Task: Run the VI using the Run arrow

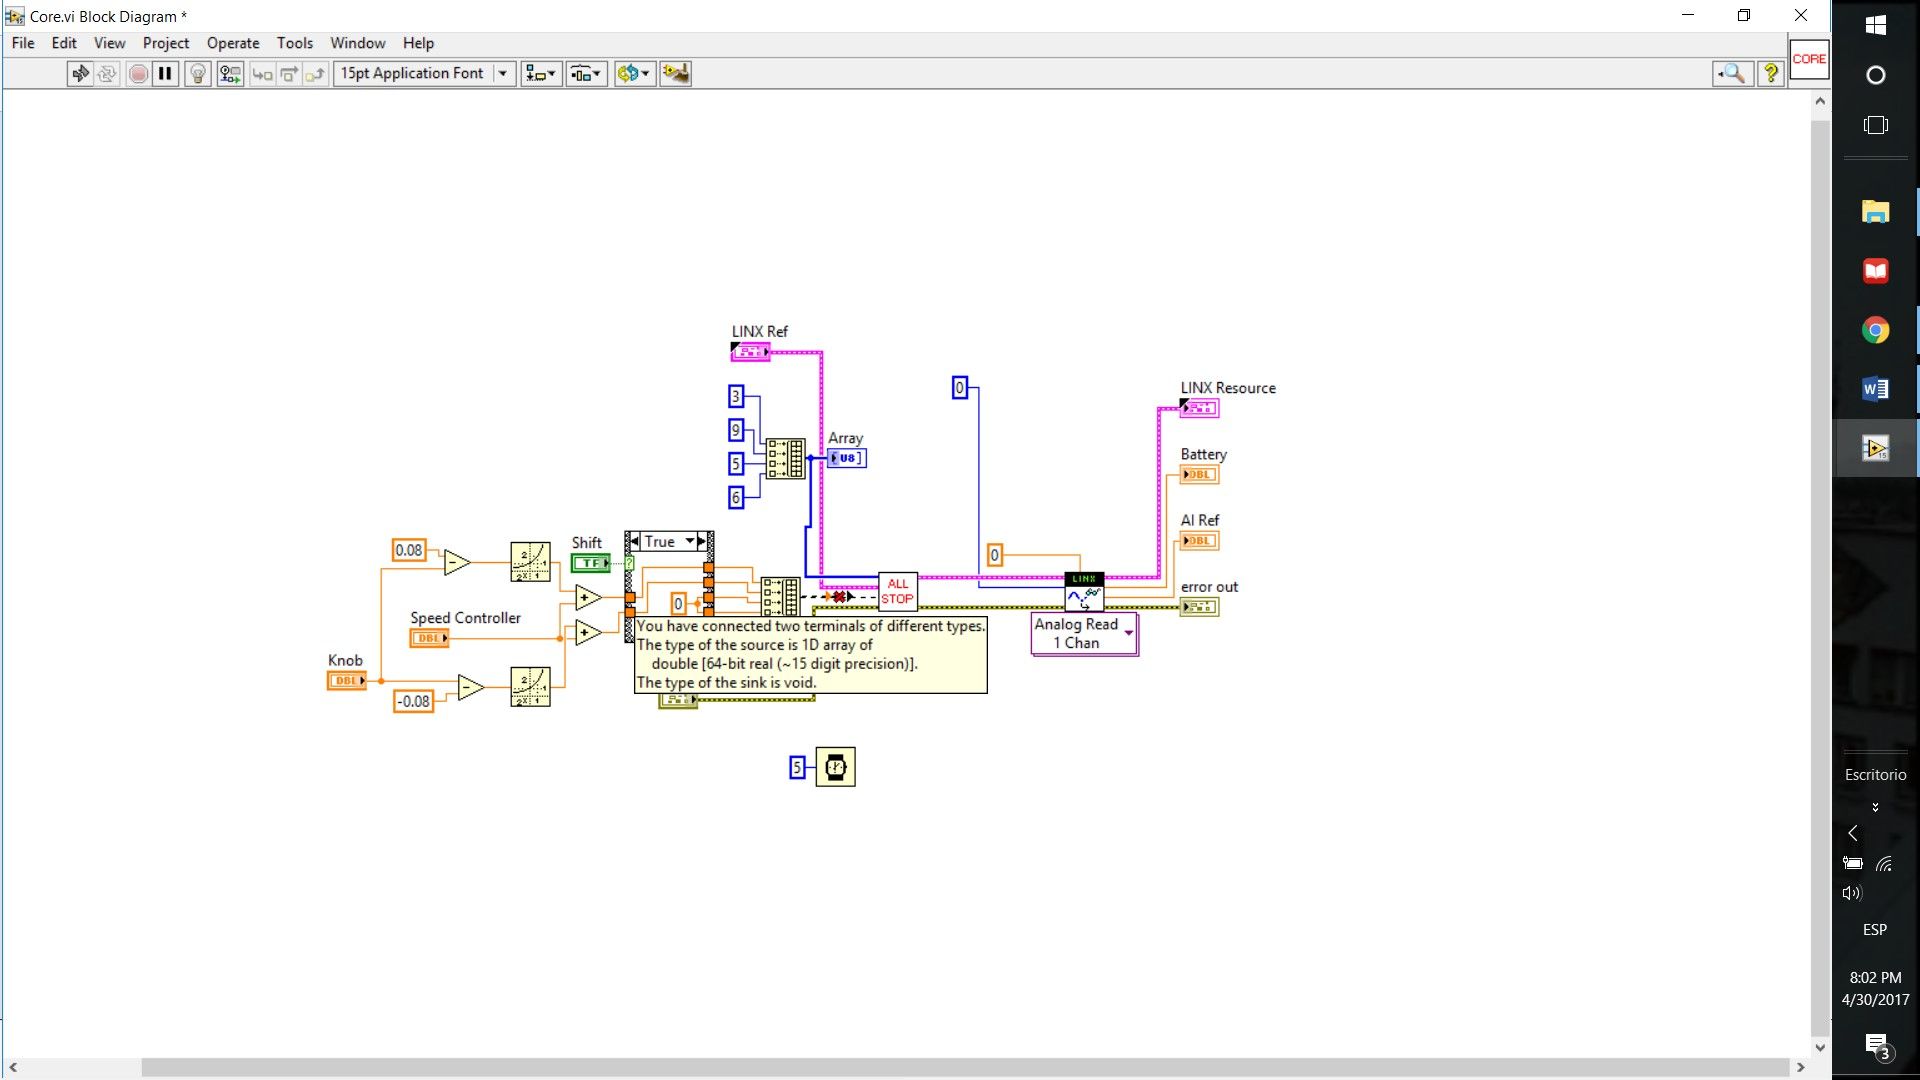Action: (x=80, y=73)
